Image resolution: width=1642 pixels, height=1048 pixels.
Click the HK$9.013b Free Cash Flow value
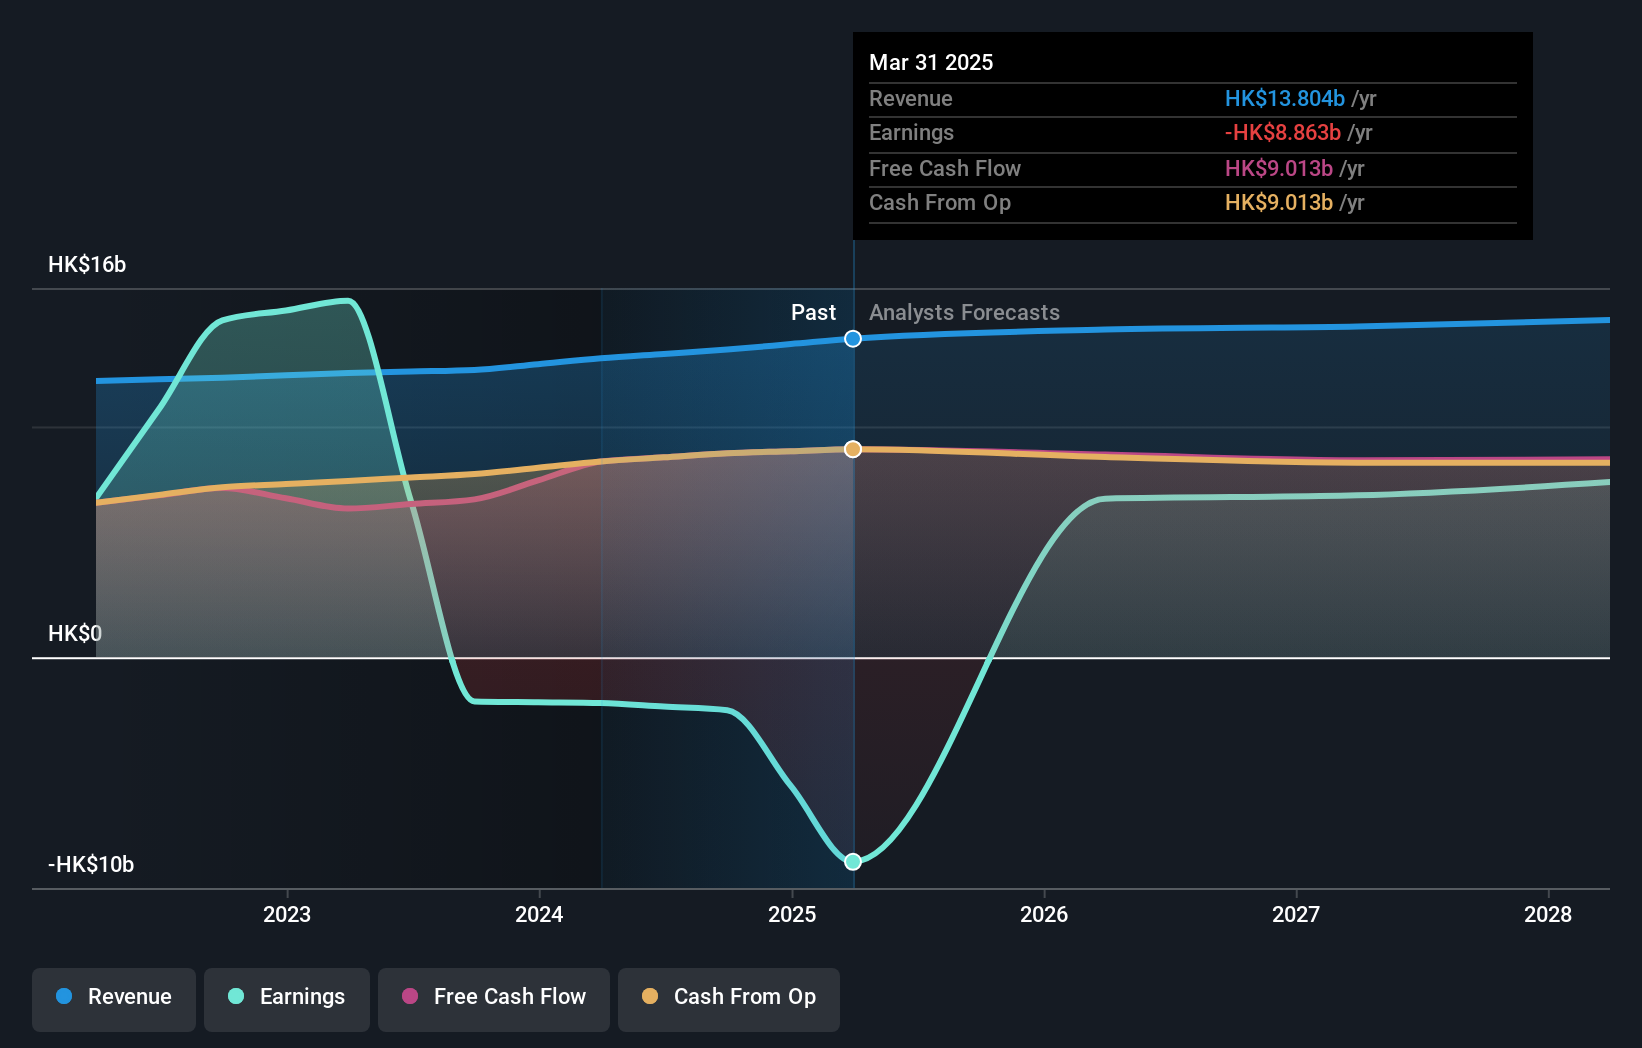(x=1278, y=168)
